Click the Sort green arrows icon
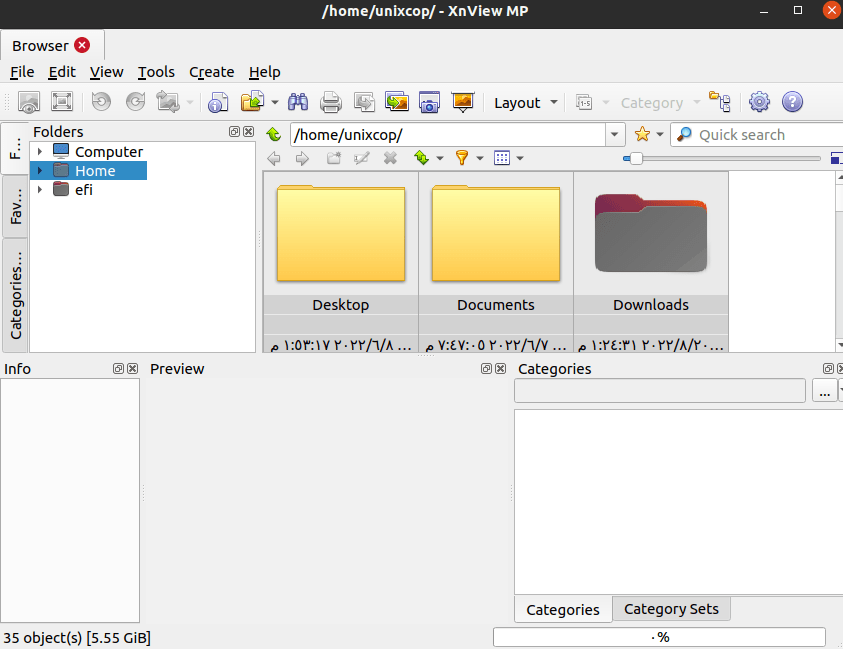 (422, 158)
